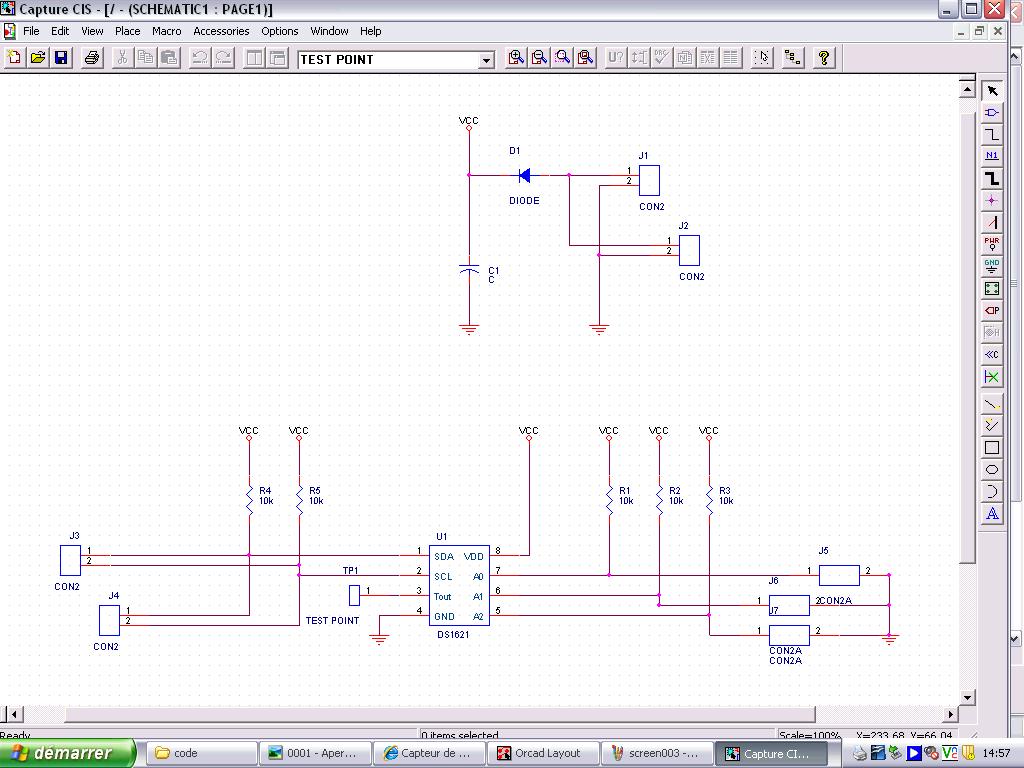1024x768 pixels.
Task: Switch to code folder taskbar window
Action: click(200, 753)
